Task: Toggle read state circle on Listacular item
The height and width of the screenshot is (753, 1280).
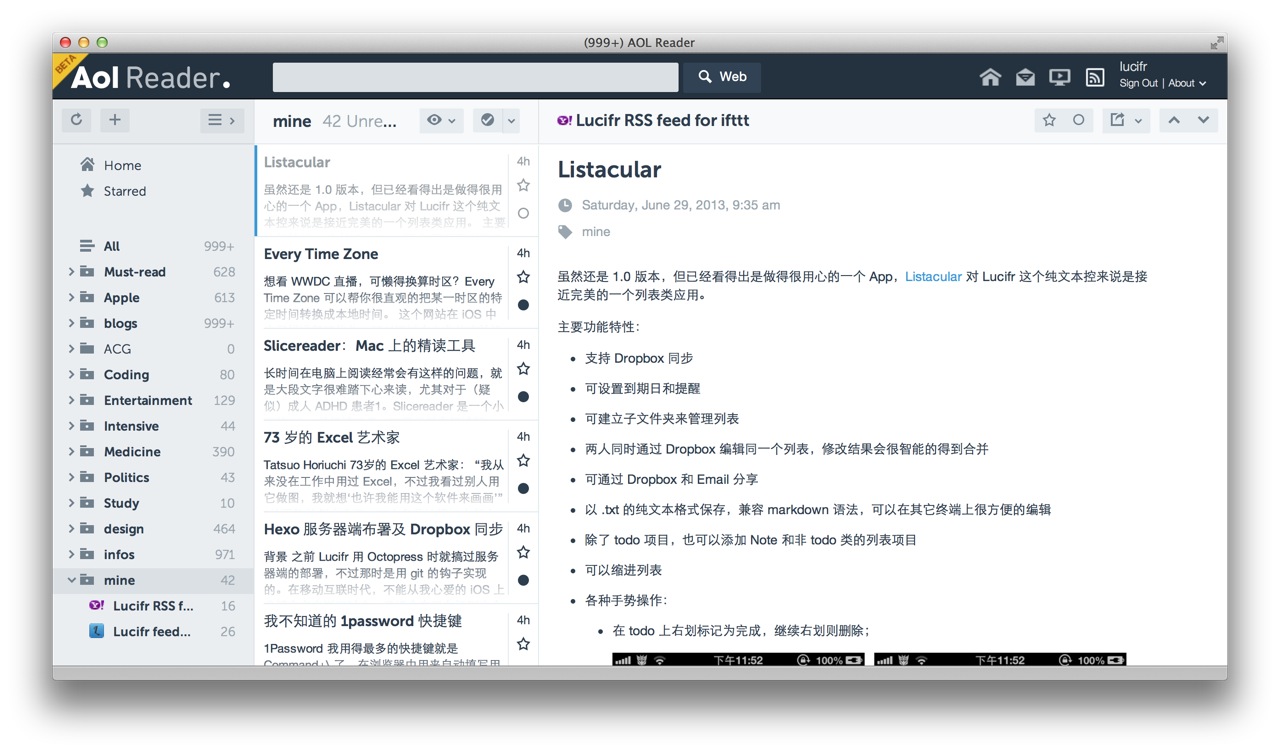Action: pyautogui.click(x=523, y=213)
